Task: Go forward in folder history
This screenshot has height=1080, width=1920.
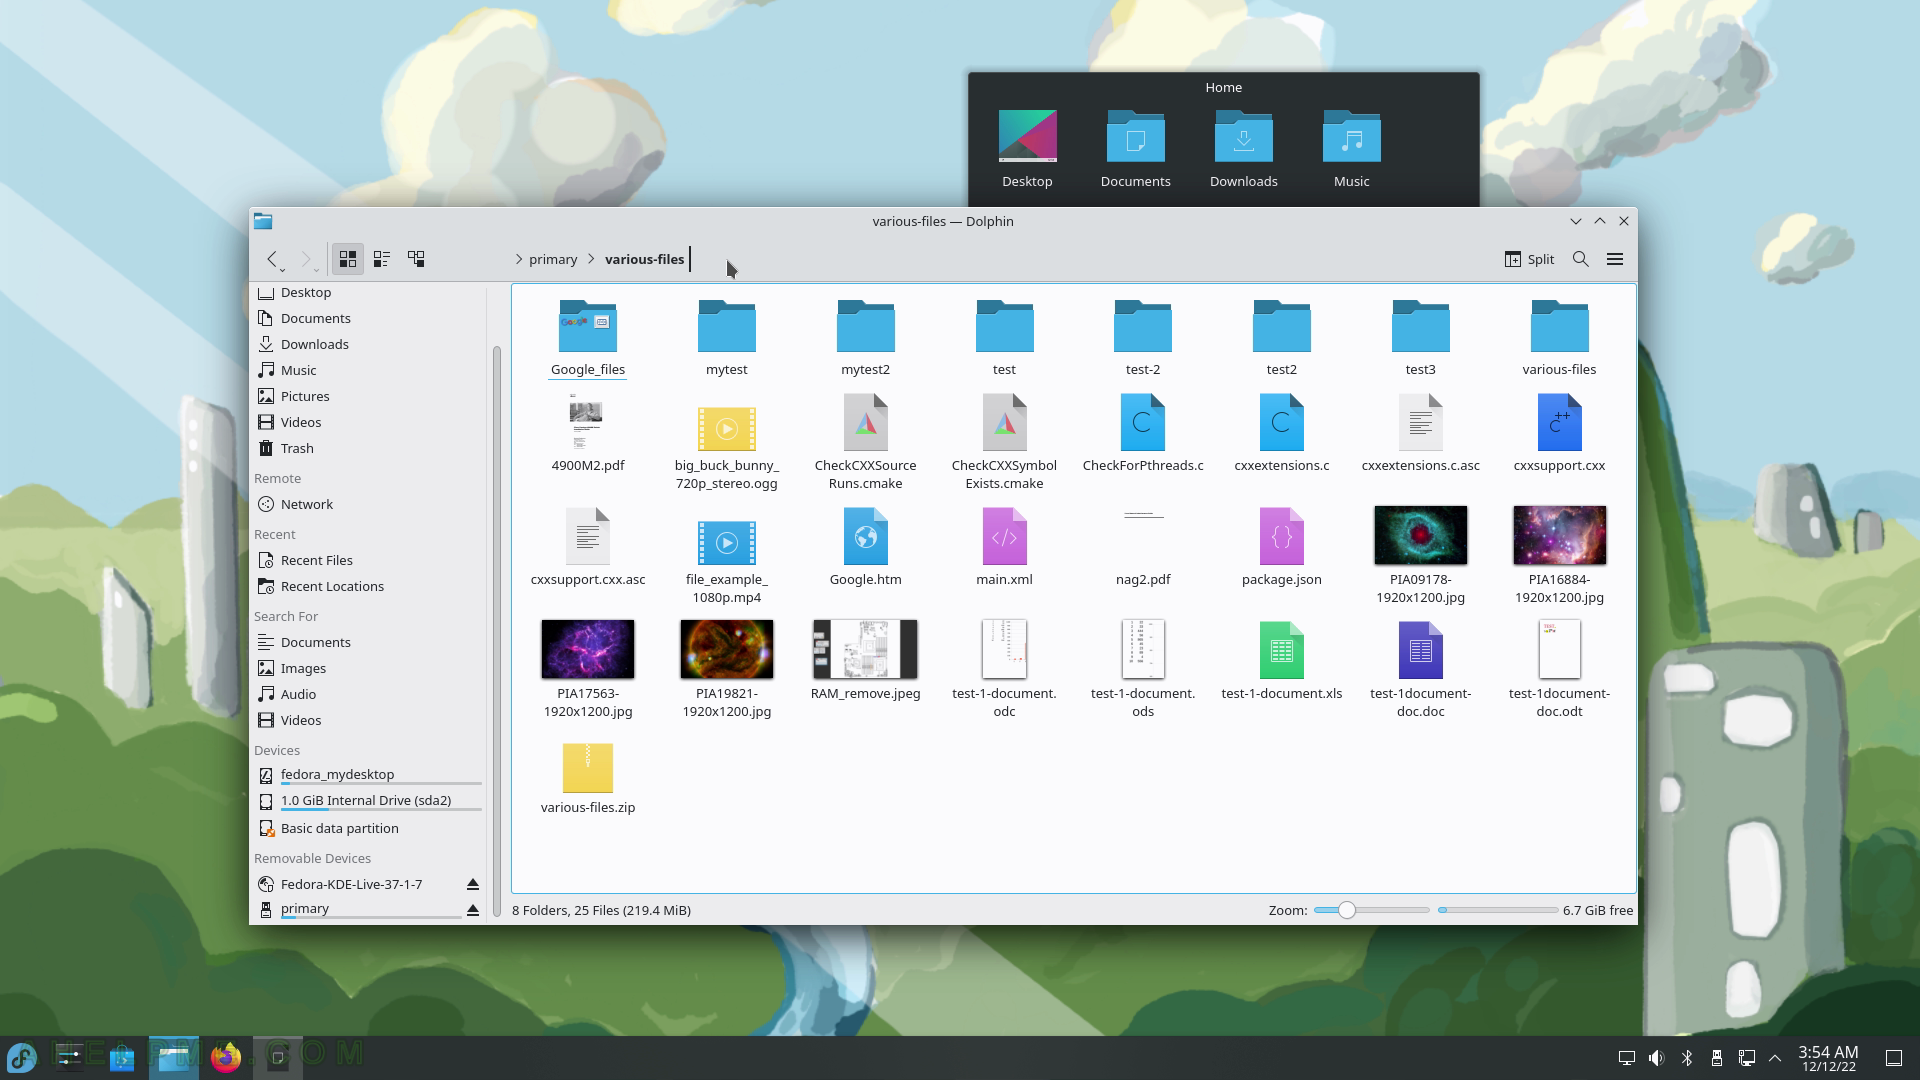Action: coord(307,259)
